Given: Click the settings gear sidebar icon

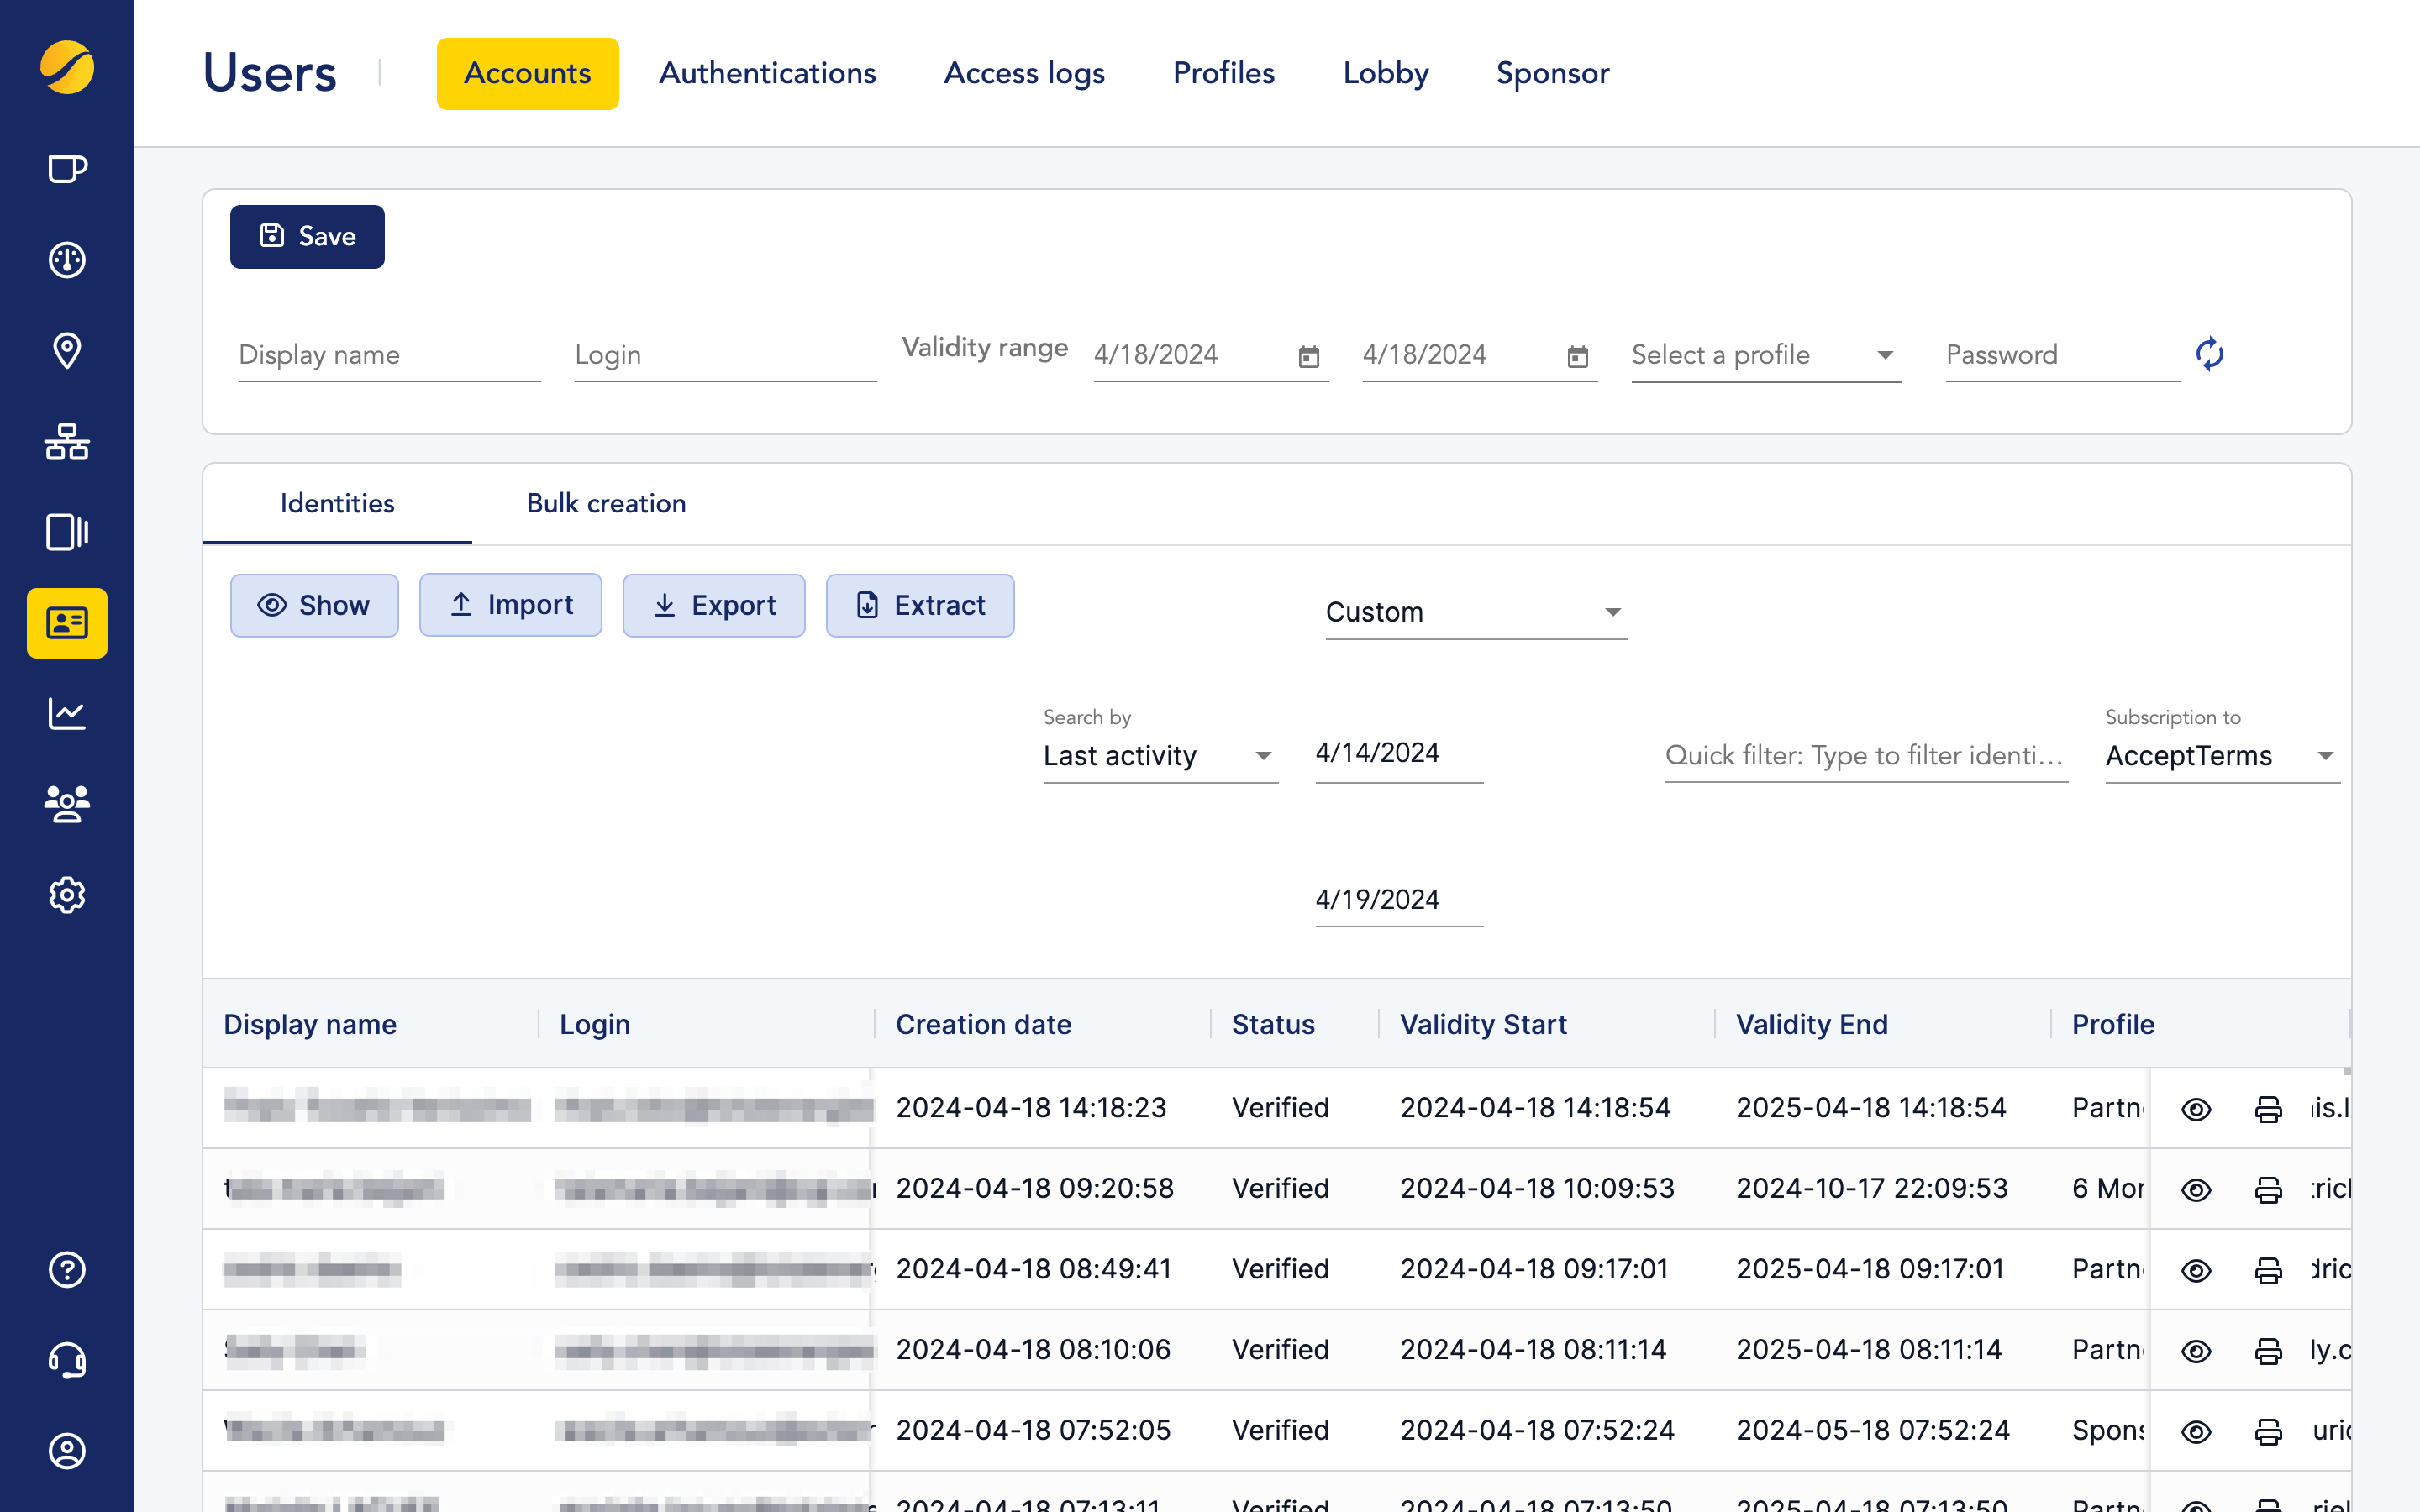Looking at the screenshot, I should [x=67, y=895].
